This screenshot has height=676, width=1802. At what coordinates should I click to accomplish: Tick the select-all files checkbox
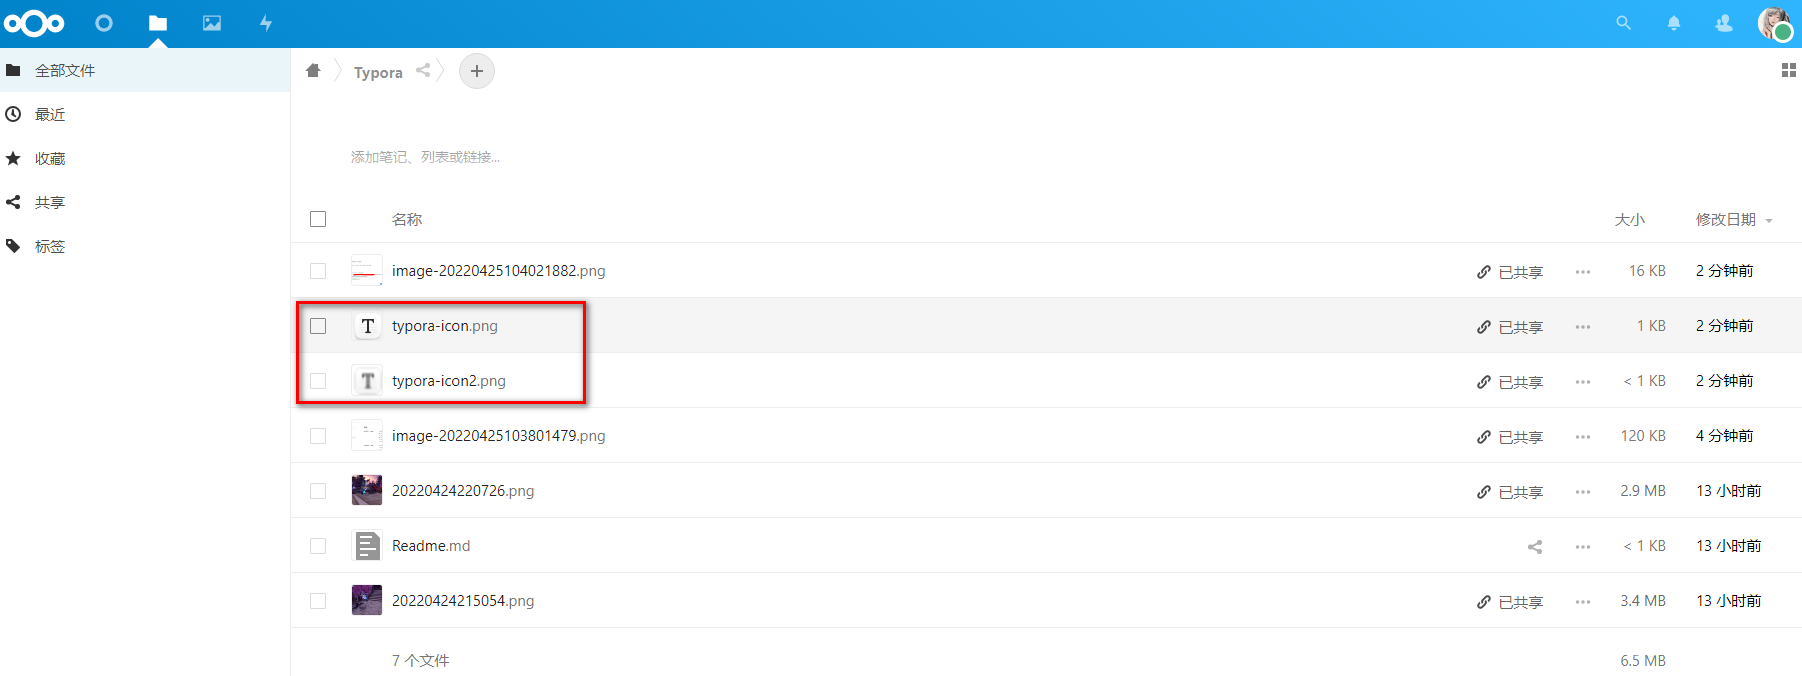(318, 219)
